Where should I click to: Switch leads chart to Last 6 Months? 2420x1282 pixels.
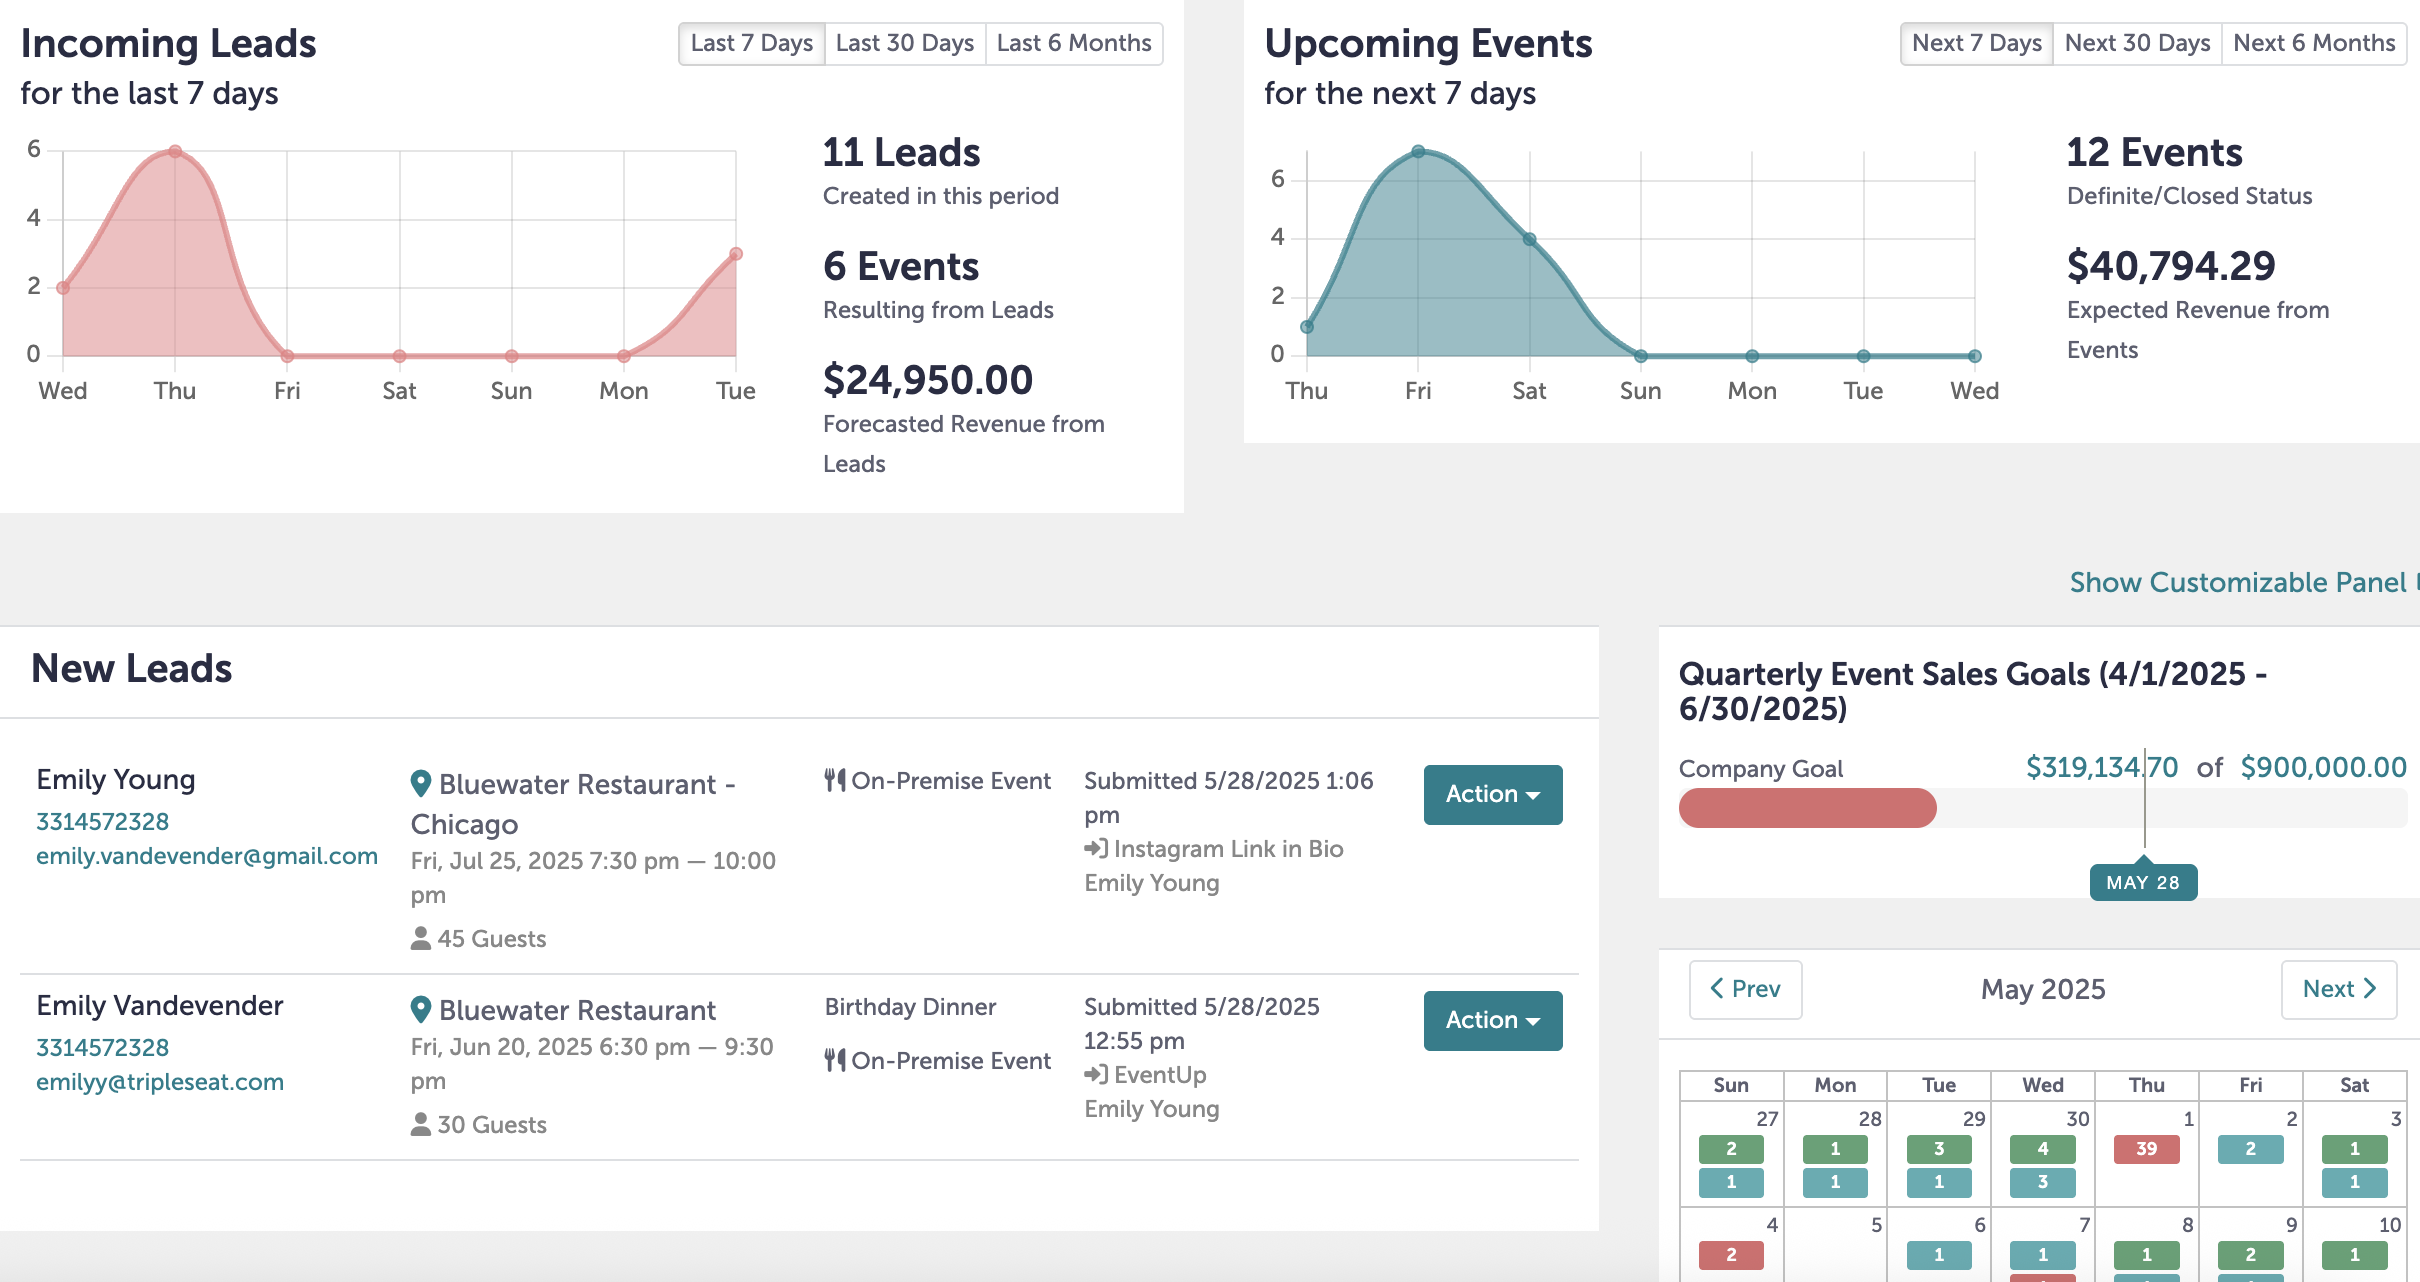coord(1073,43)
